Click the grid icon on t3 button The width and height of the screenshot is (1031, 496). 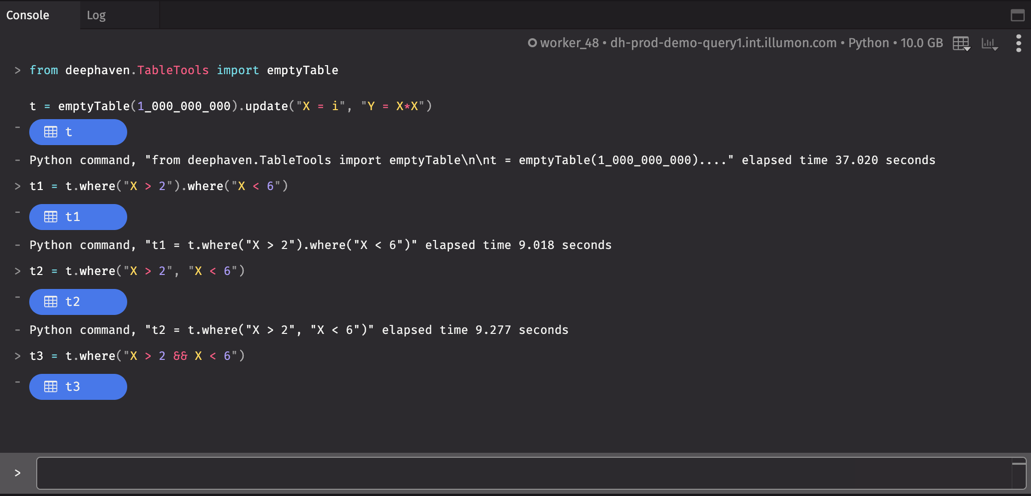pyautogui.click(x=51, y=387)
